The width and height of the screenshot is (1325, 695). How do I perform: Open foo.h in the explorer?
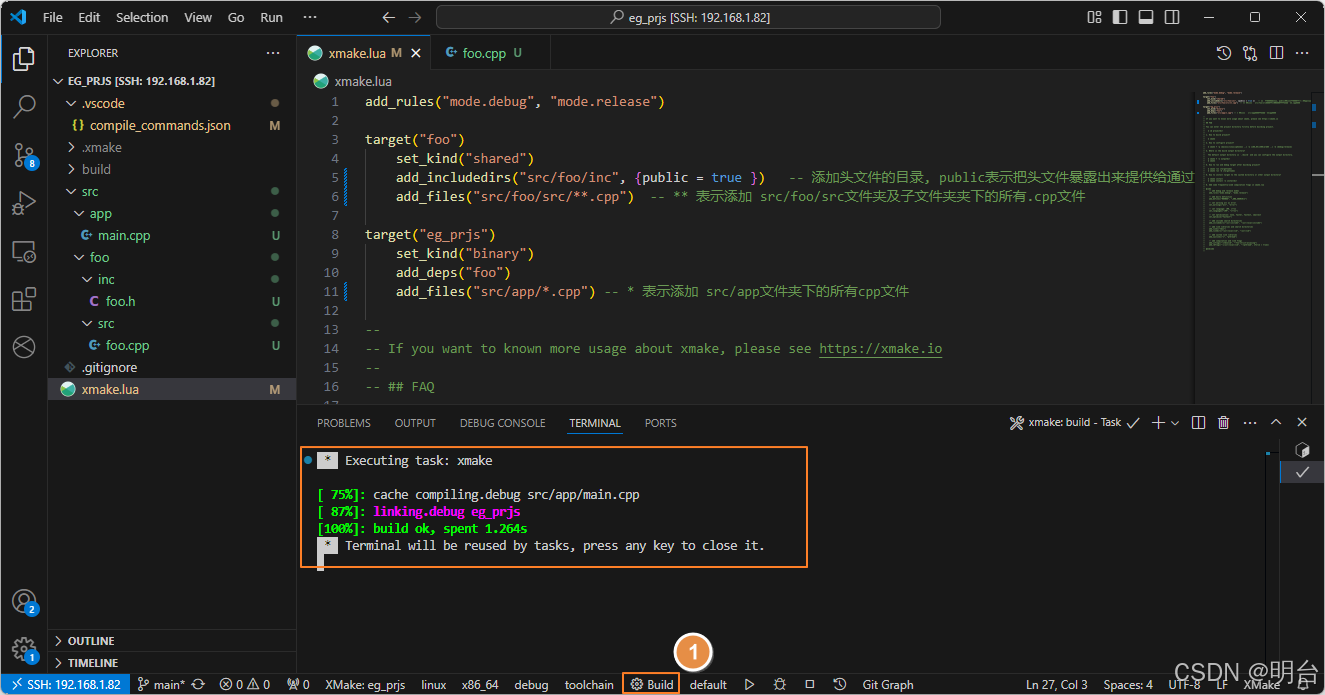120,301
